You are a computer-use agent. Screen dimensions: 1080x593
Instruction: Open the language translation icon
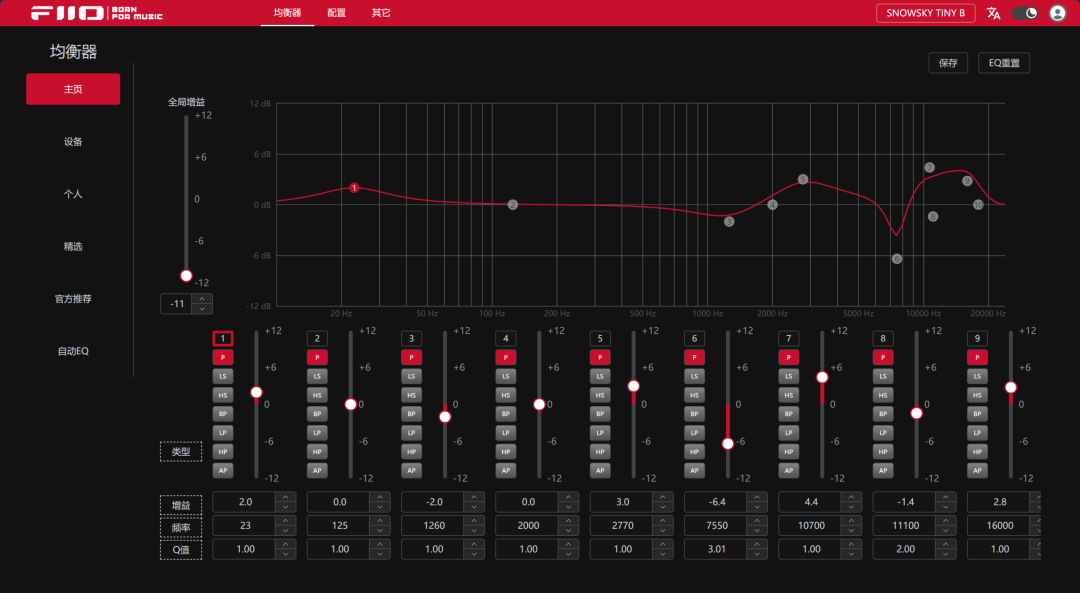993,13
